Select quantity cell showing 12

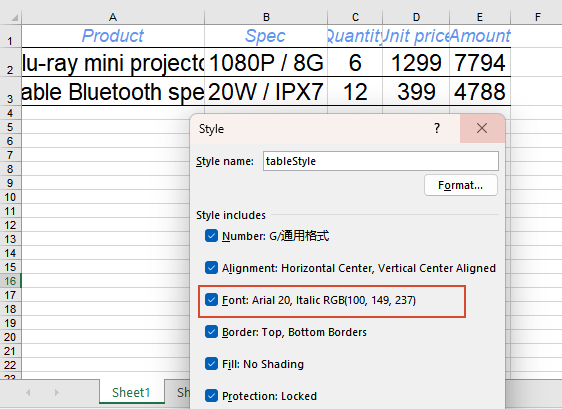coord(355,92)
